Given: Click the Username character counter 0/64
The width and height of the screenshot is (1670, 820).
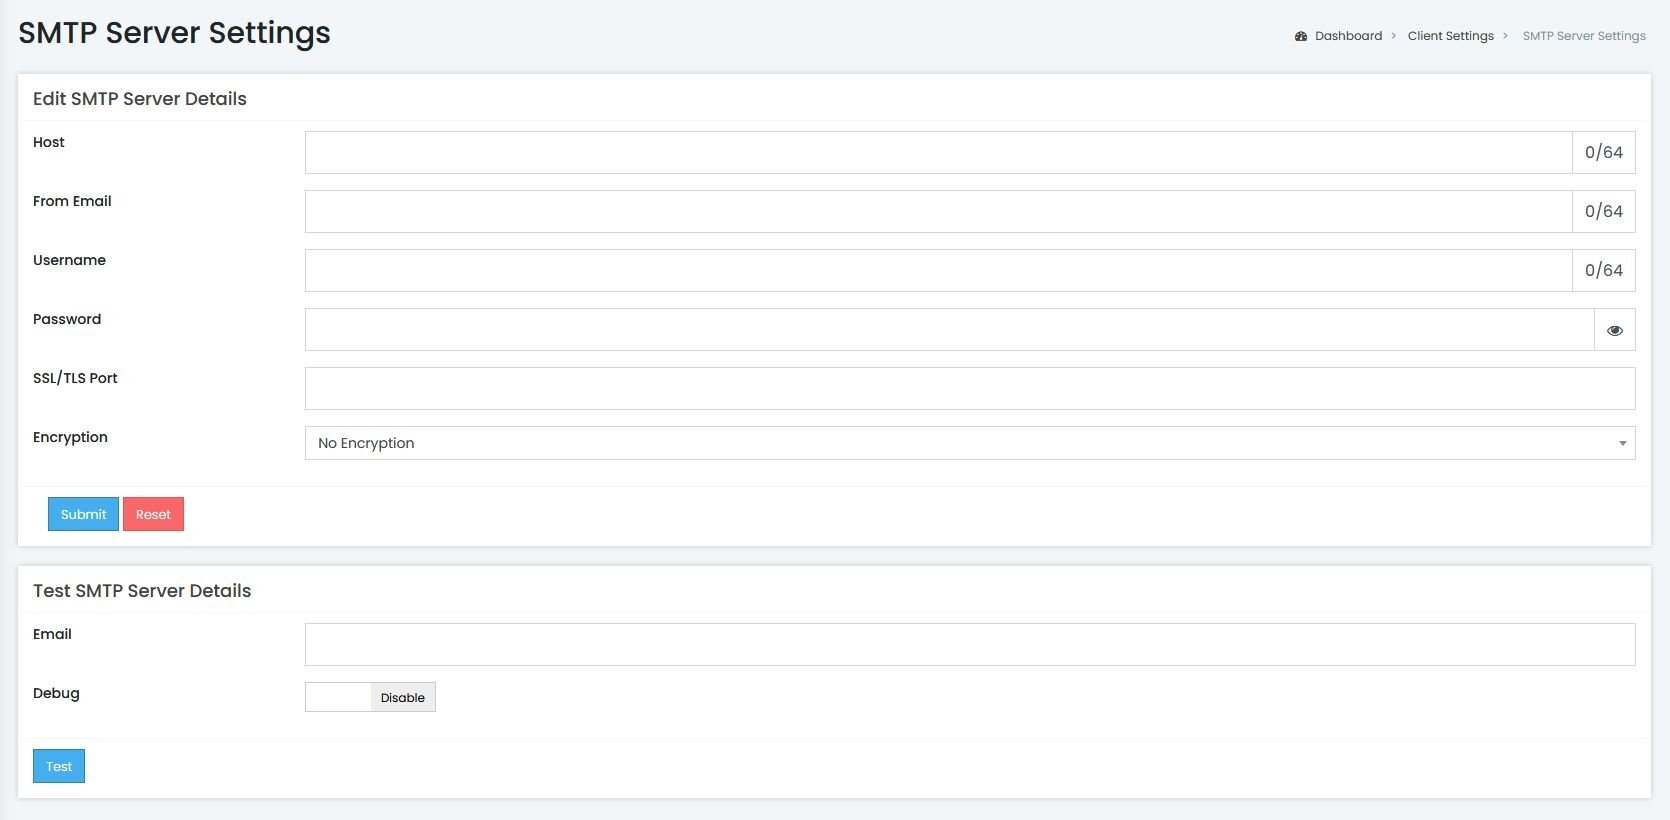Looking at the screenshot, I should pos(1604,270).
